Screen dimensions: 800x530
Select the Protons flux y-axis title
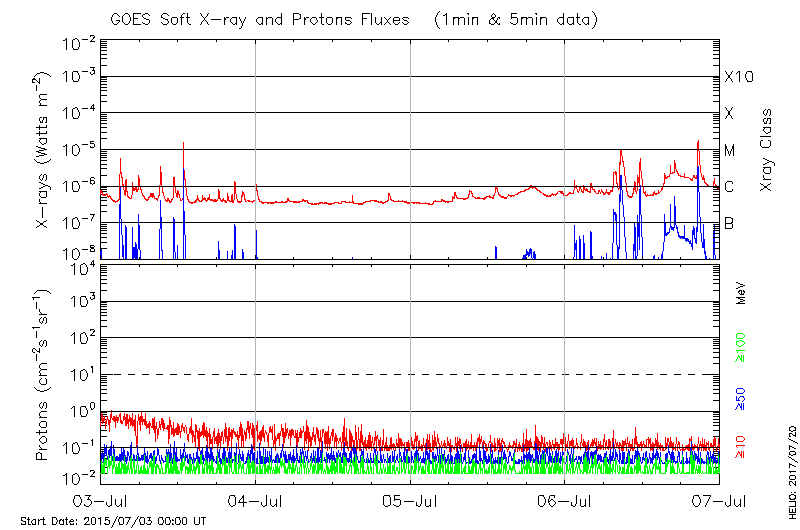44,375
